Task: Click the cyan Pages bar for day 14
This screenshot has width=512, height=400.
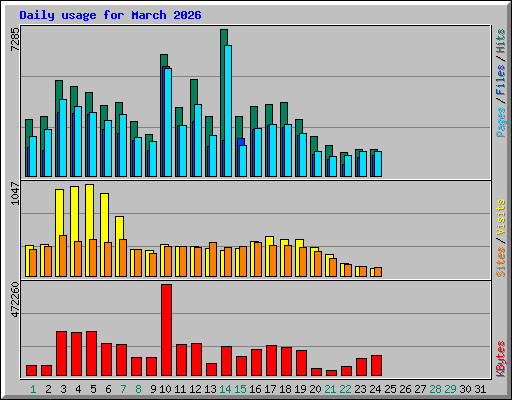Action: tap(228, 111)
